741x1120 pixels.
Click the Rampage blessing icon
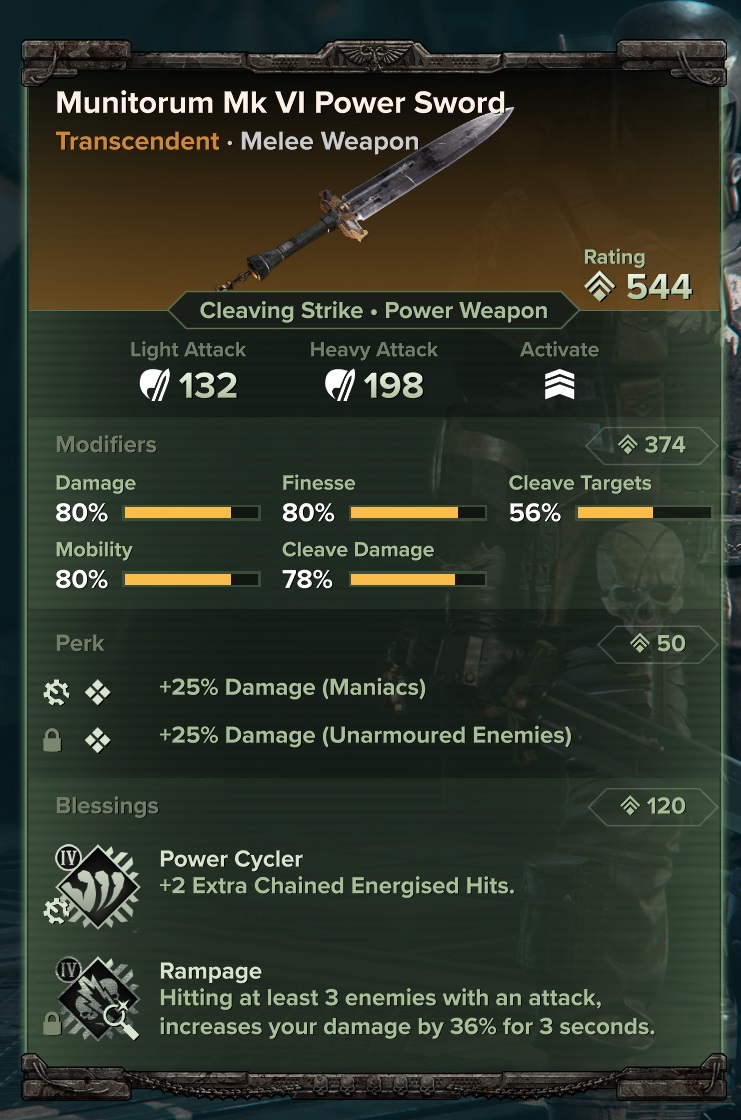99,999
